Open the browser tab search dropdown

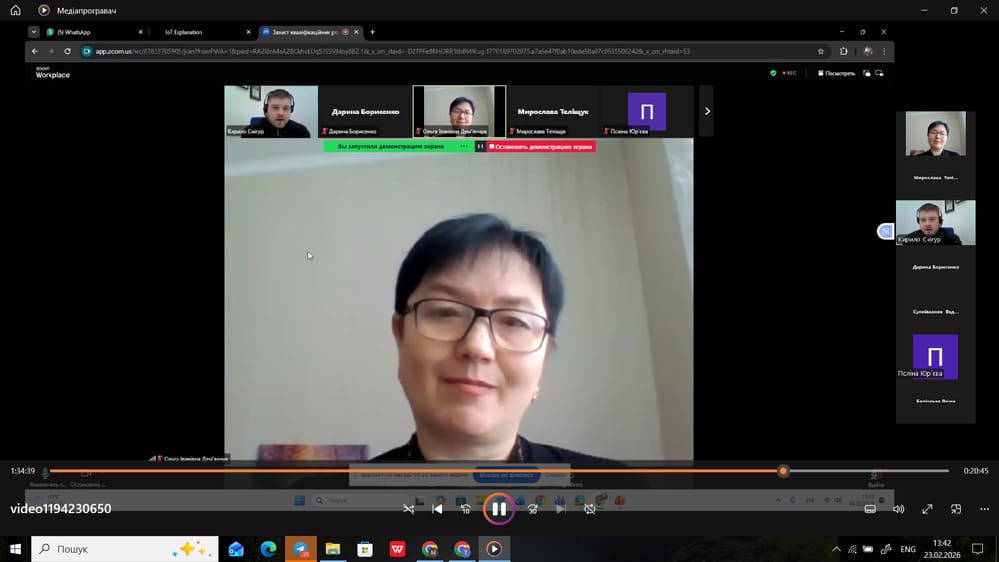tap(34, 32)
